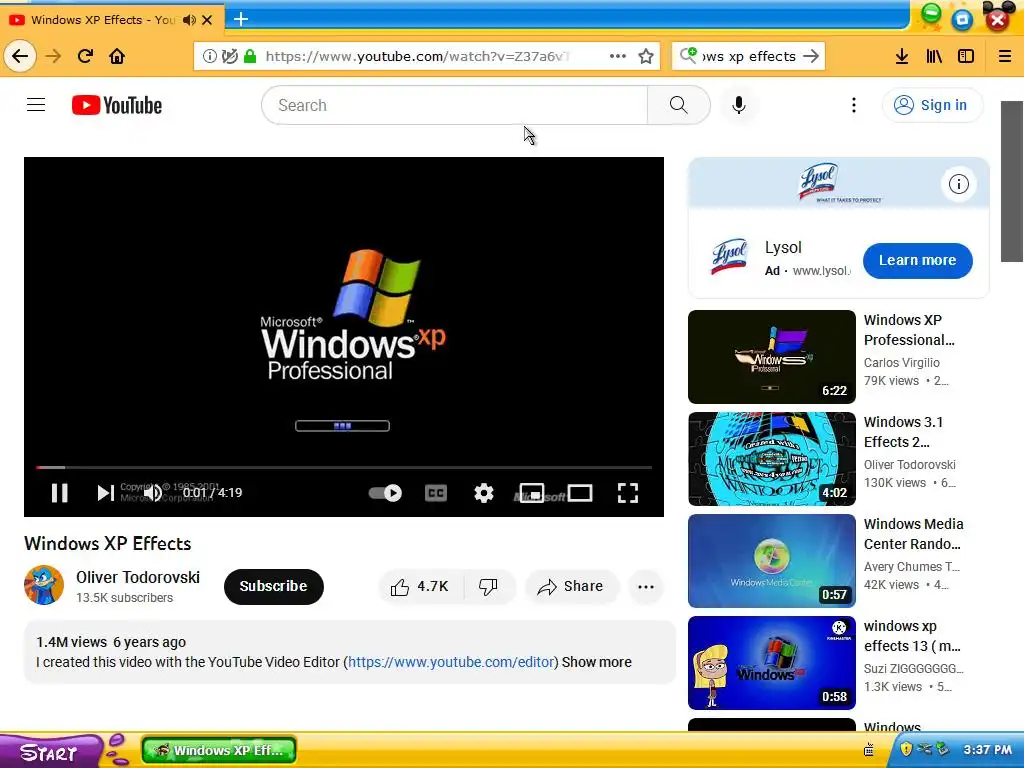This screenshot has width=1024, height=768.
Task: Toggle the browser sidebar icon
Action: click(x=966, y=56)
